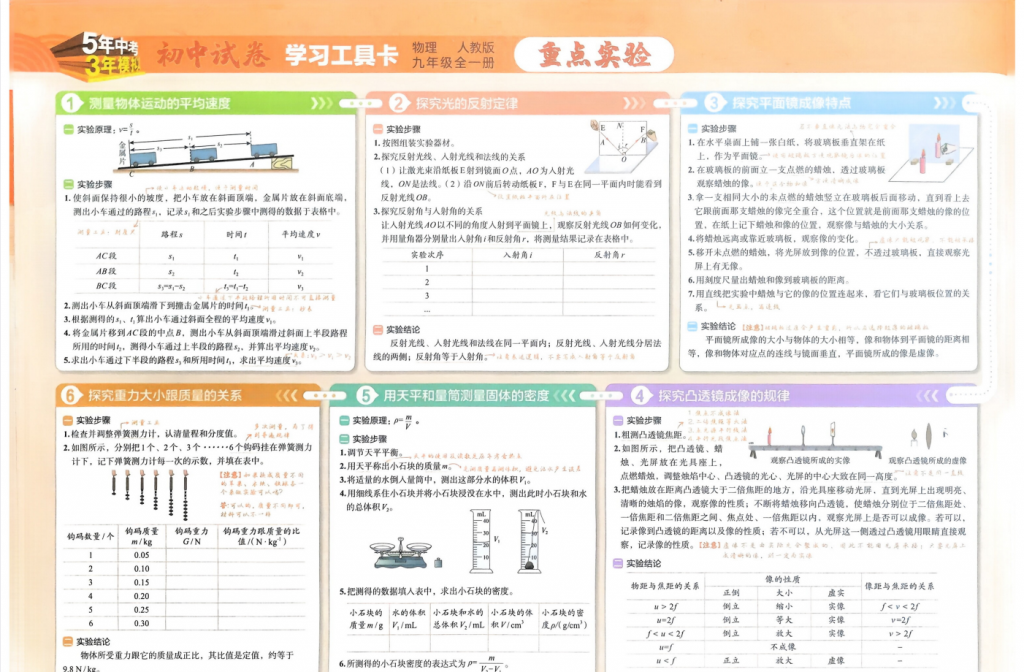This screenshot has width=1024, height=672.
Task: Select the 水的体积 V1/mL column header
Action: click(x=408, y=618)
